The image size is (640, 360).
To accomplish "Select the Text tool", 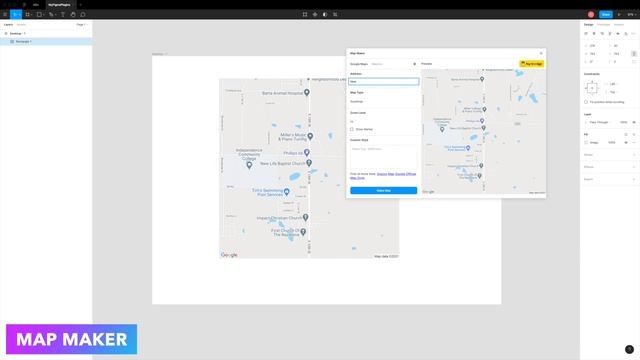I will coord(63,14).
